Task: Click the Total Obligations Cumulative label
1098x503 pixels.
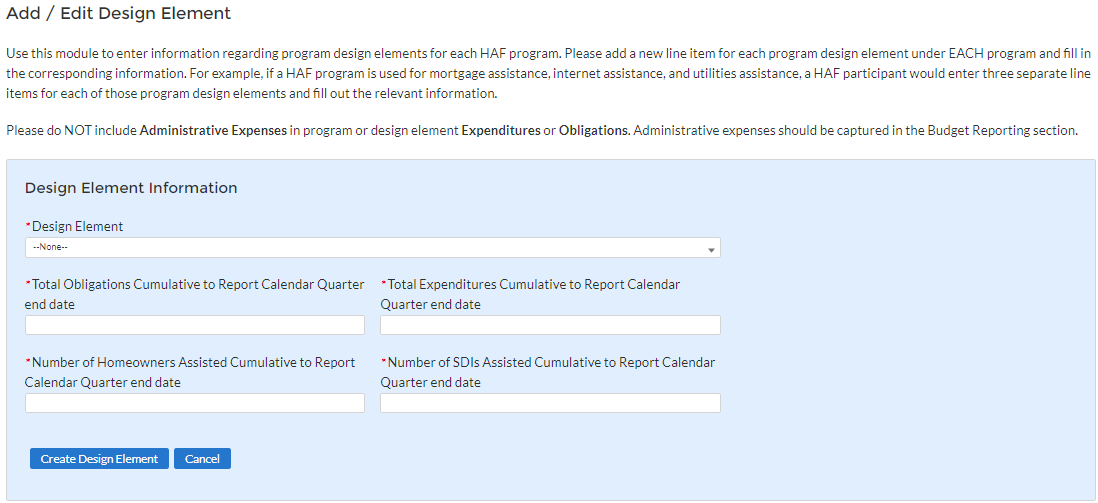Action: tap(195, 294)
